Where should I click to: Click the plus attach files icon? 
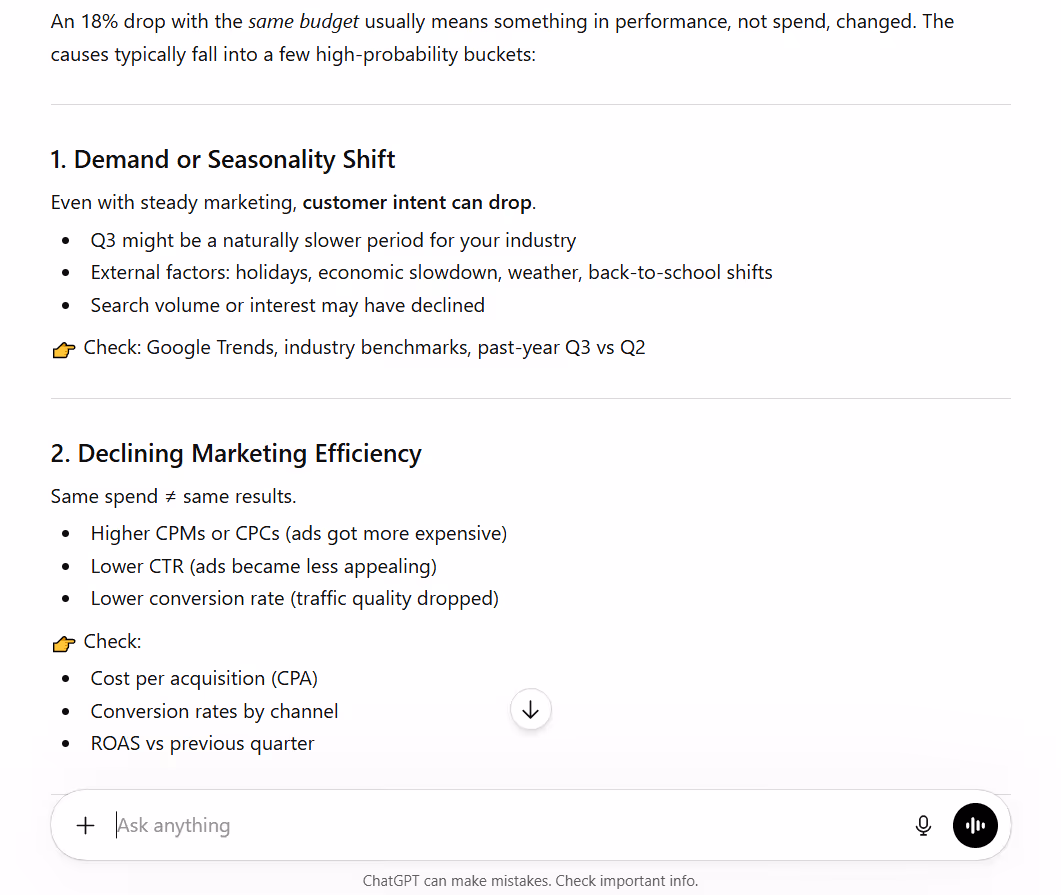(85, 825)
